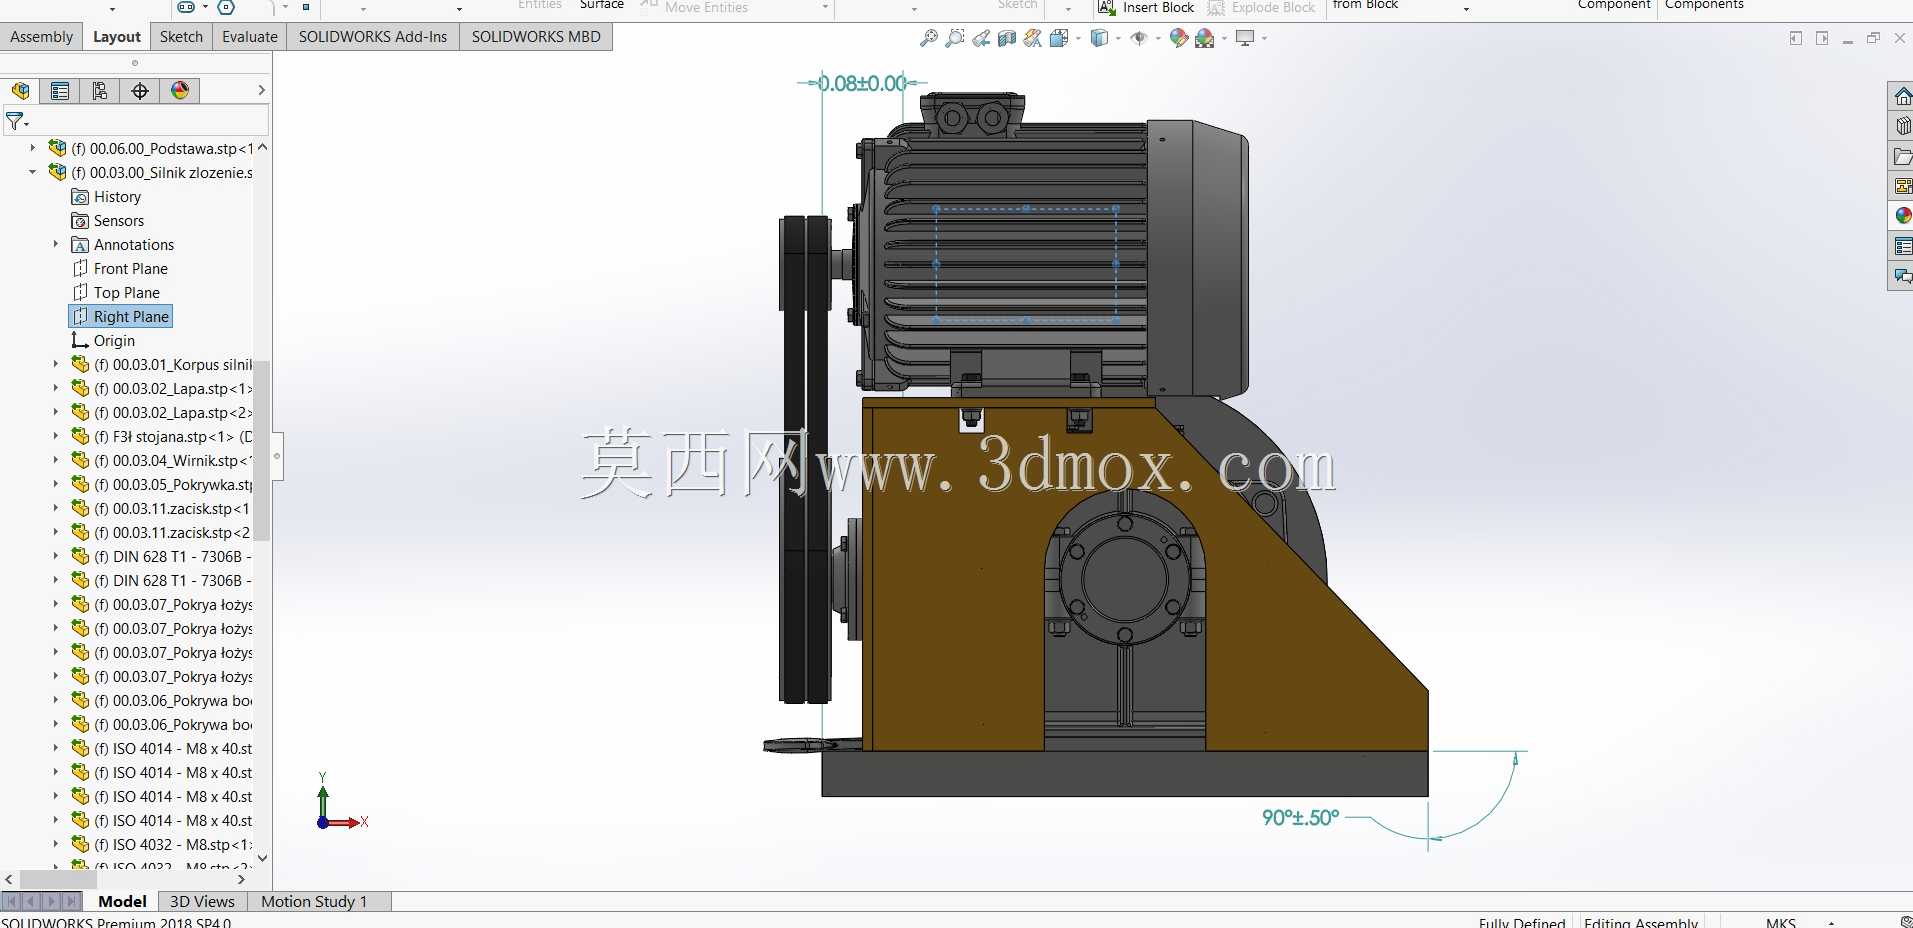Click the View Orientation cube icon
Image resolution: width=1913 pixels, height=928 pixels.
tap(1059, 38)
